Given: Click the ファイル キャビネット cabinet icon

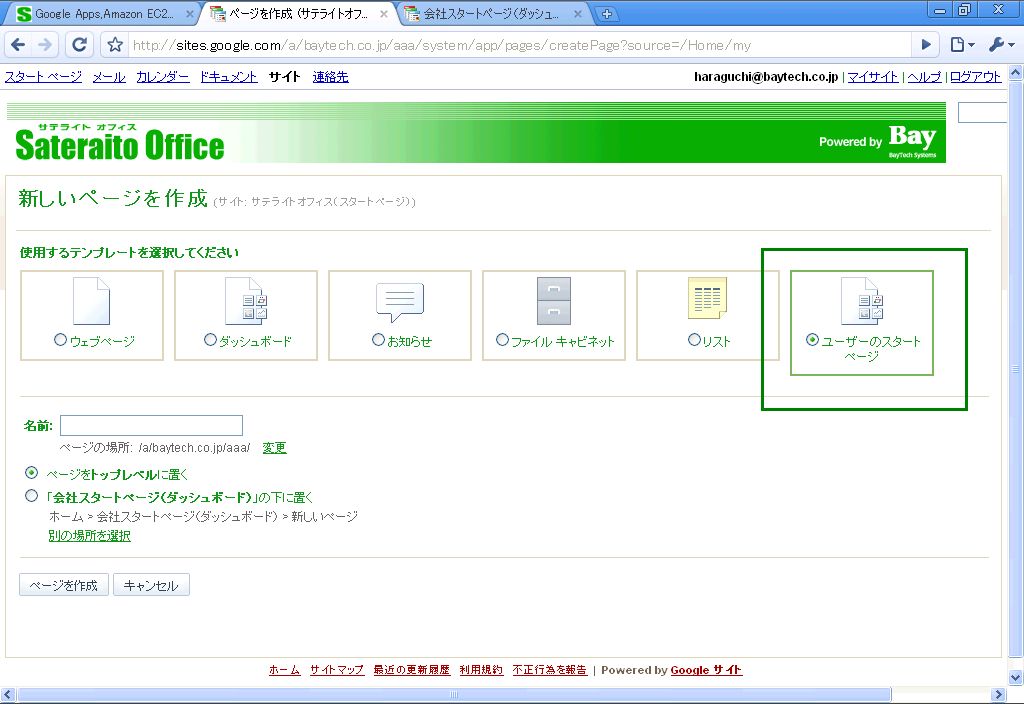Looking at the screenshot, I should [554, 301].
